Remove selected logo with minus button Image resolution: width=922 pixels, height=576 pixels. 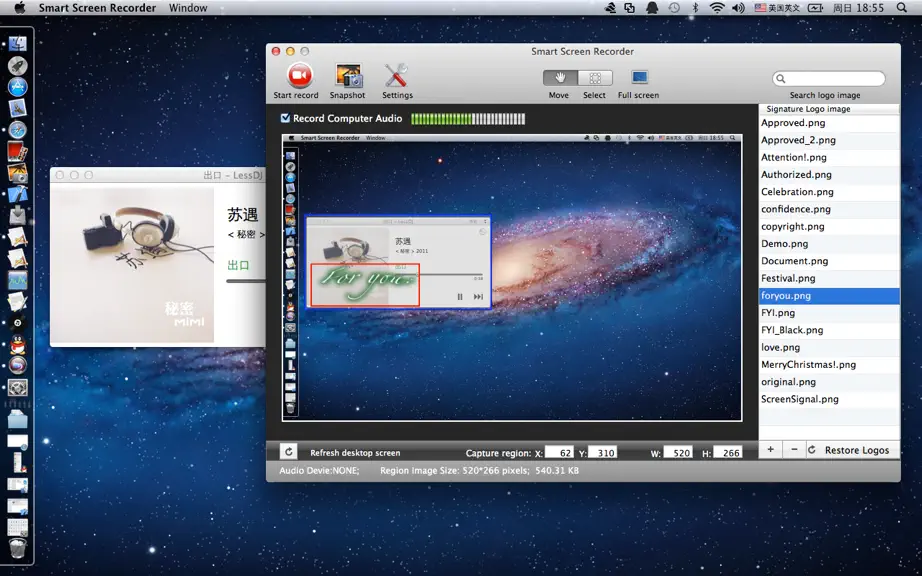[794, 450]
